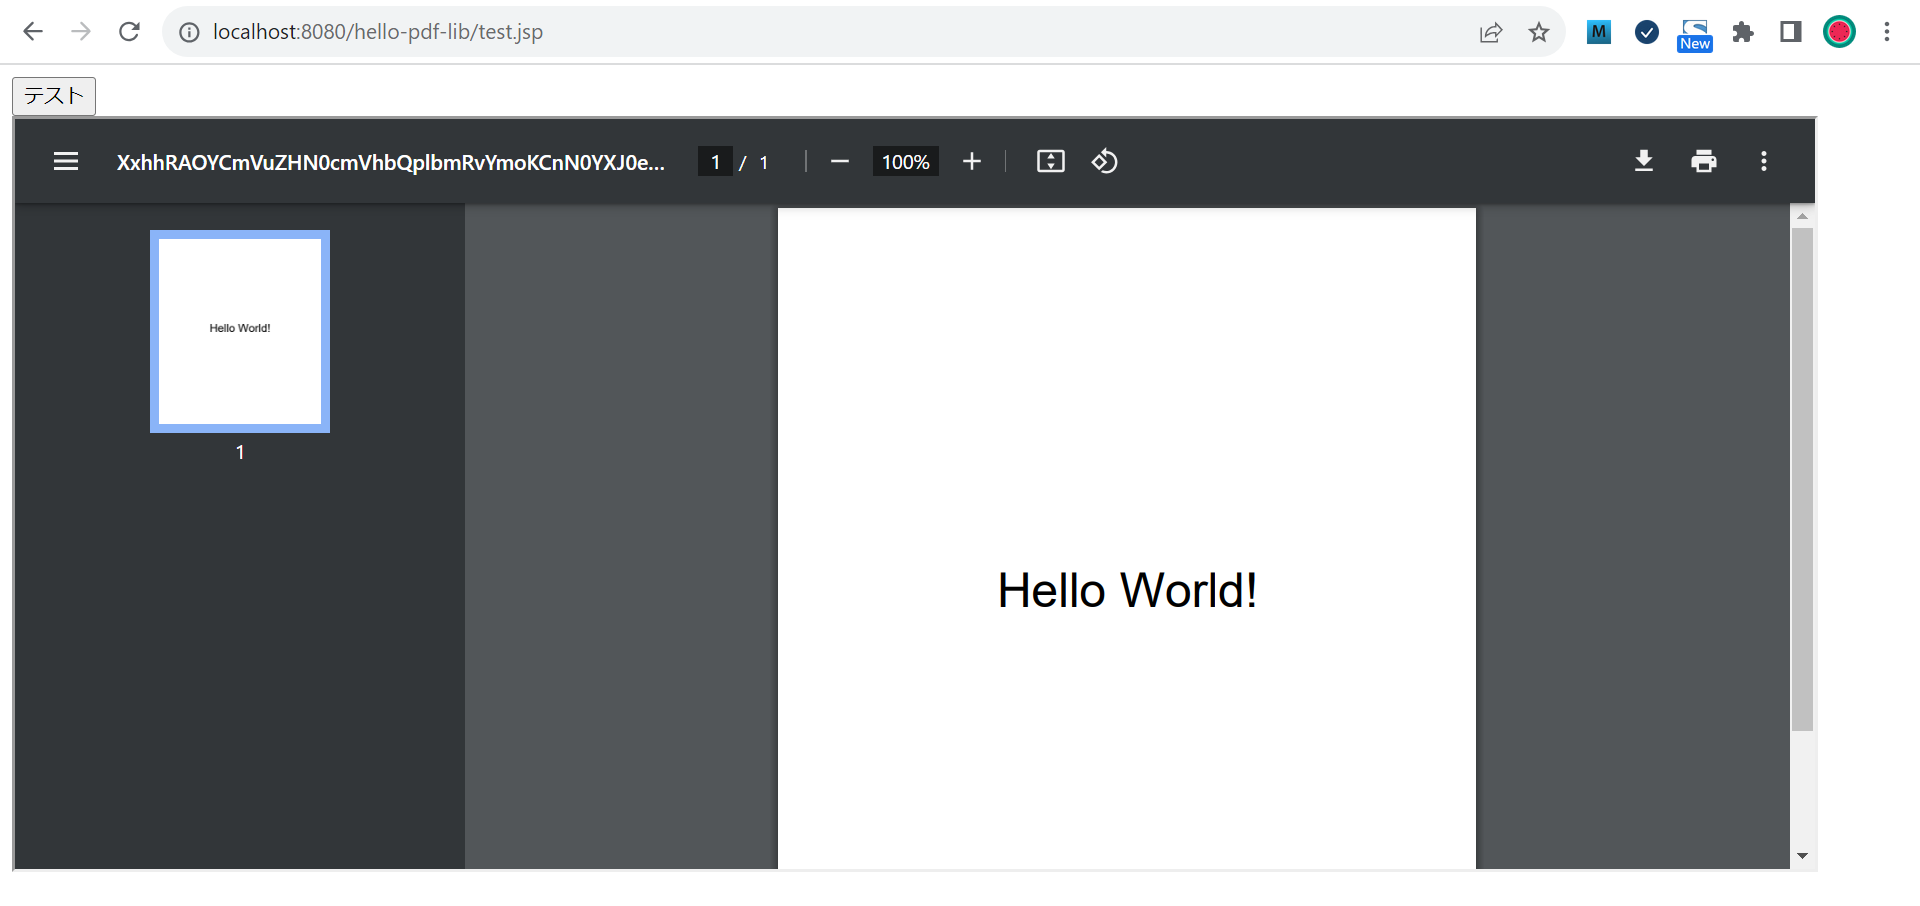Reload the current page
1920x906 pixels.
(129, 32)
